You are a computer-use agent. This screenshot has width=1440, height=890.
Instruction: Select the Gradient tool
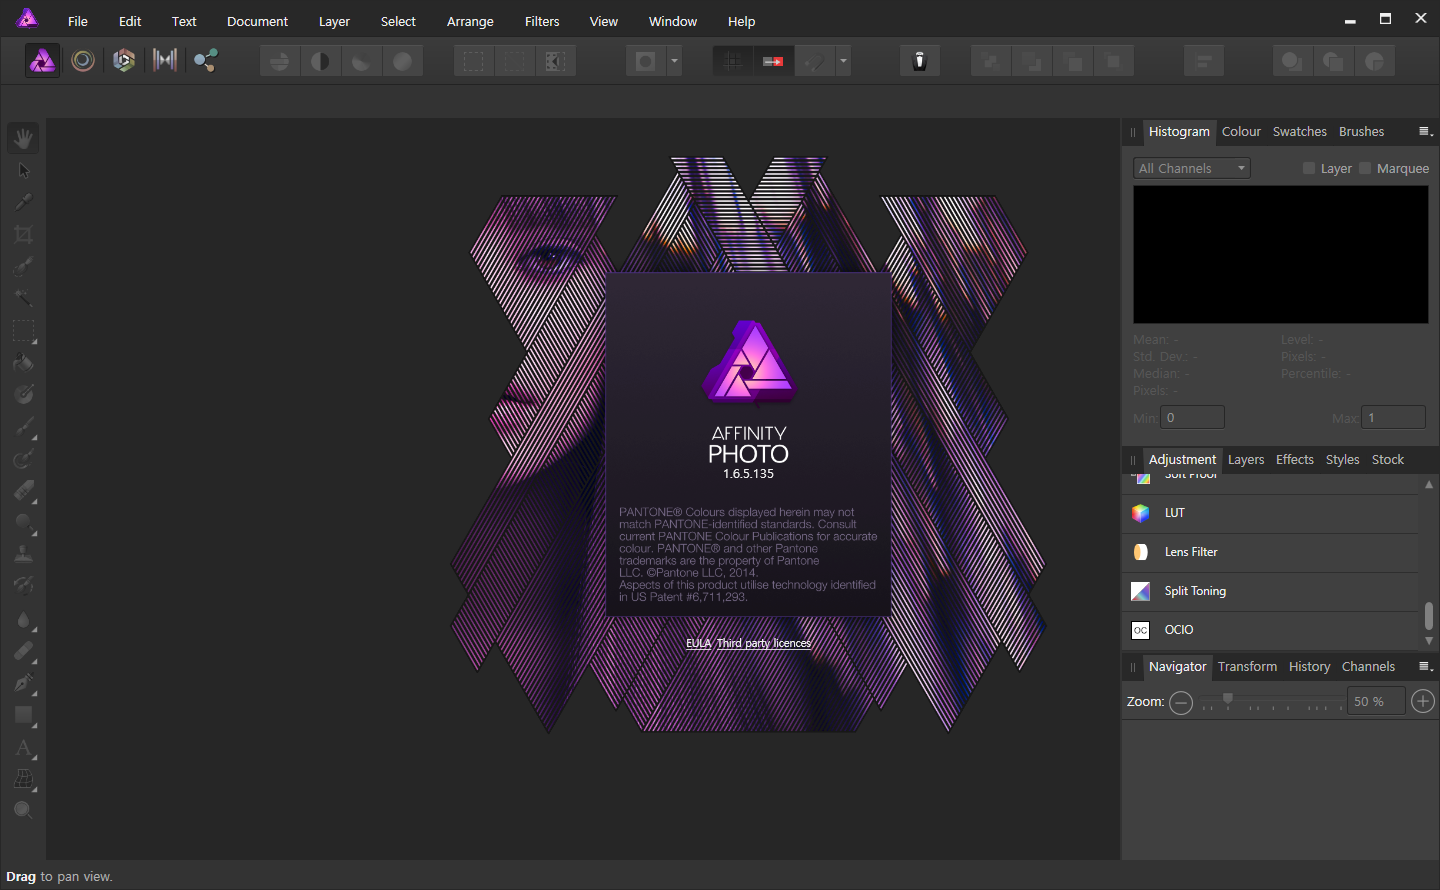point(24,394)
